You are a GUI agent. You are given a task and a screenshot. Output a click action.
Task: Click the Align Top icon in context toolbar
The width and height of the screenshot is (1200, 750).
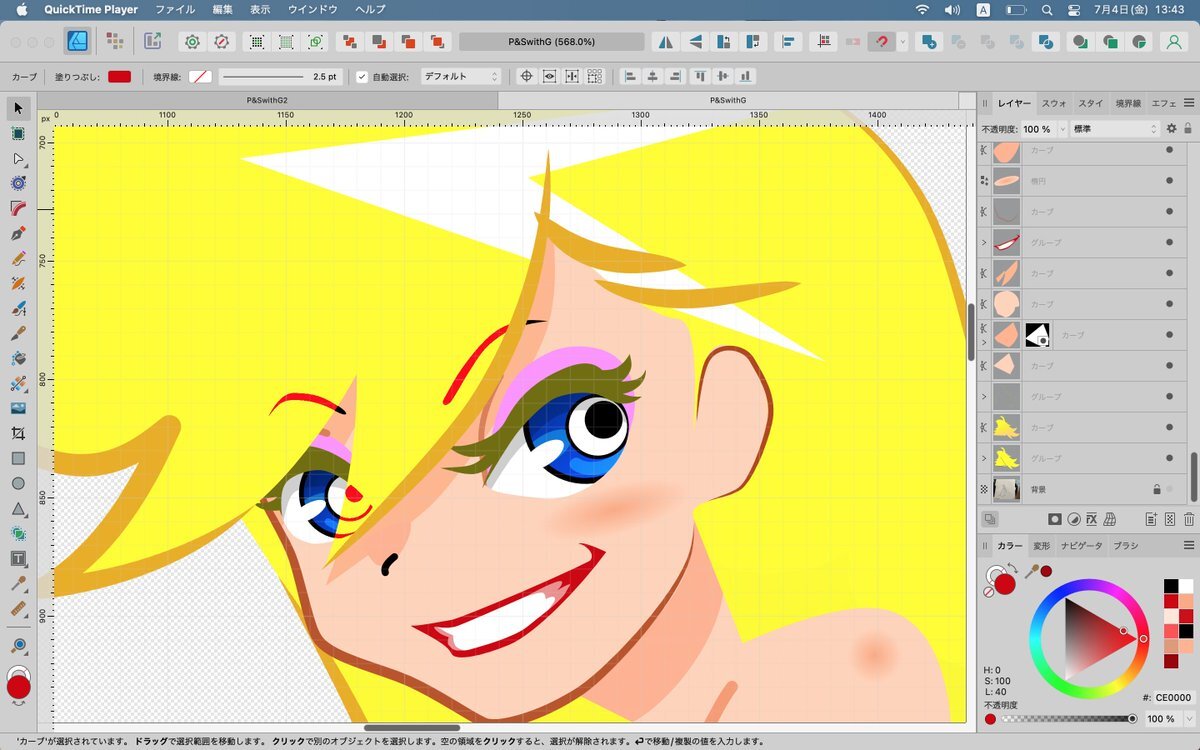tap(700, 76)
